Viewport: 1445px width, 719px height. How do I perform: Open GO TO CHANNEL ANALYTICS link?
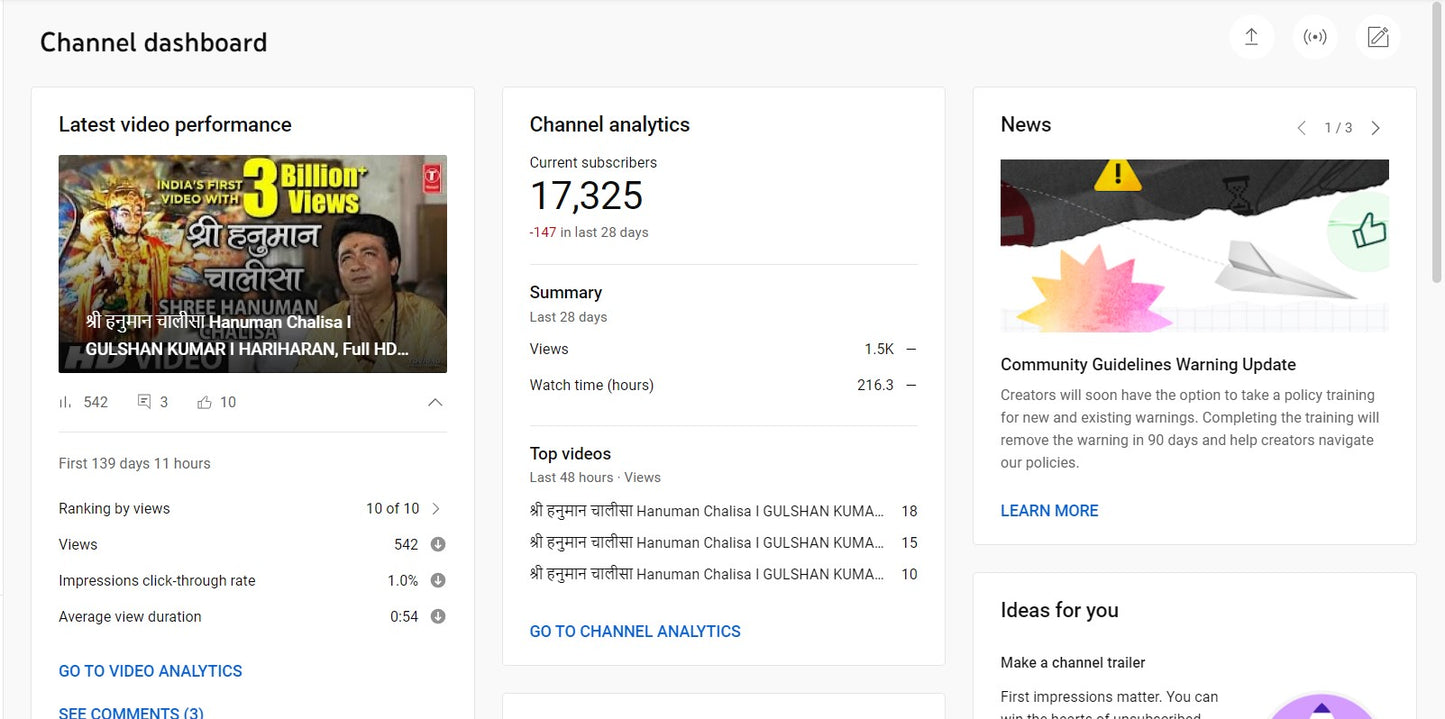click(x=635, y=631)
